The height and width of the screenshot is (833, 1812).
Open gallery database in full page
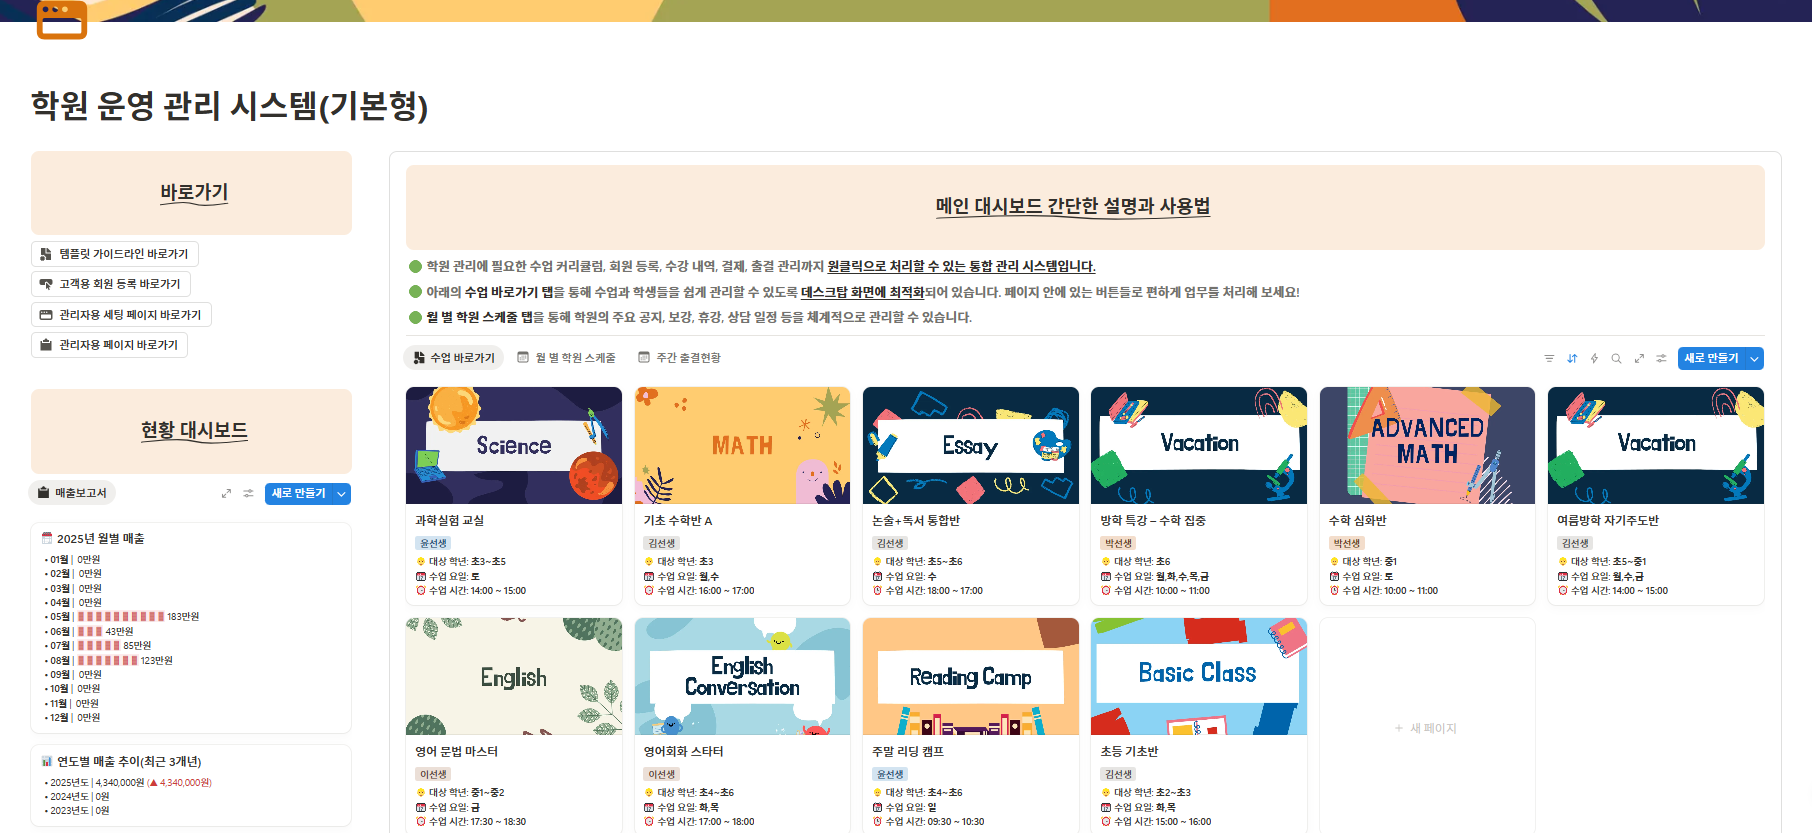(x=1639, y=358)
